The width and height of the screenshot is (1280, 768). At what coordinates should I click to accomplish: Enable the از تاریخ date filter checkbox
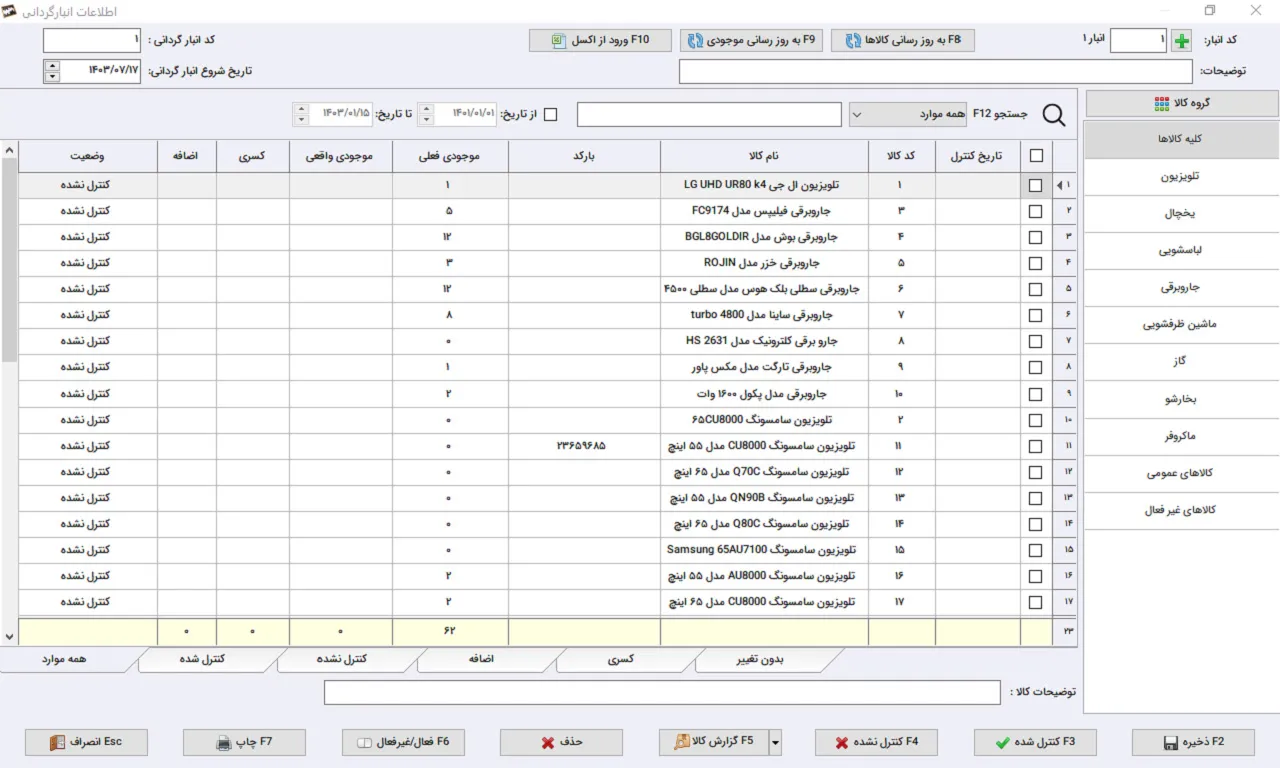(x=550, y=115)
